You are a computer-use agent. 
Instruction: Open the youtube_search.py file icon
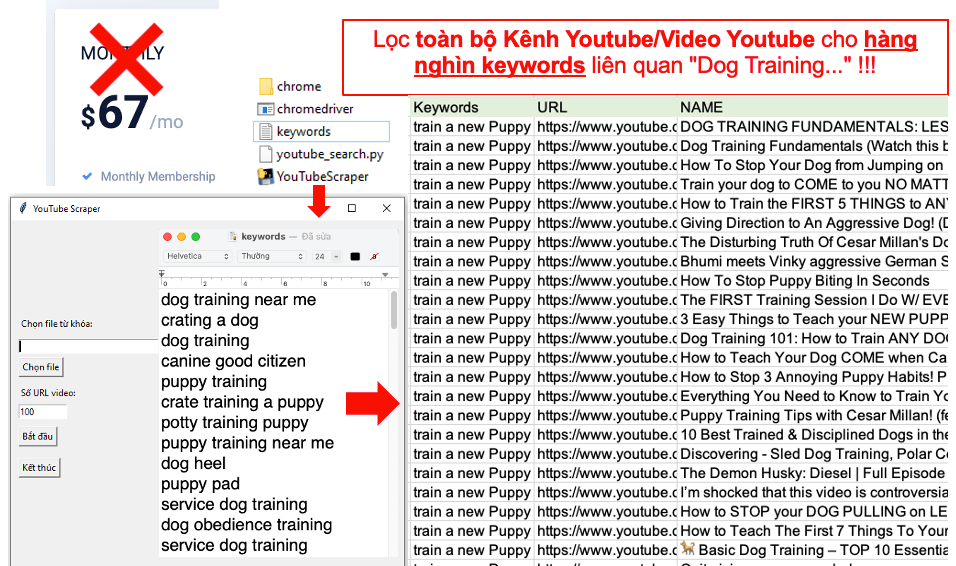(265, 154)
